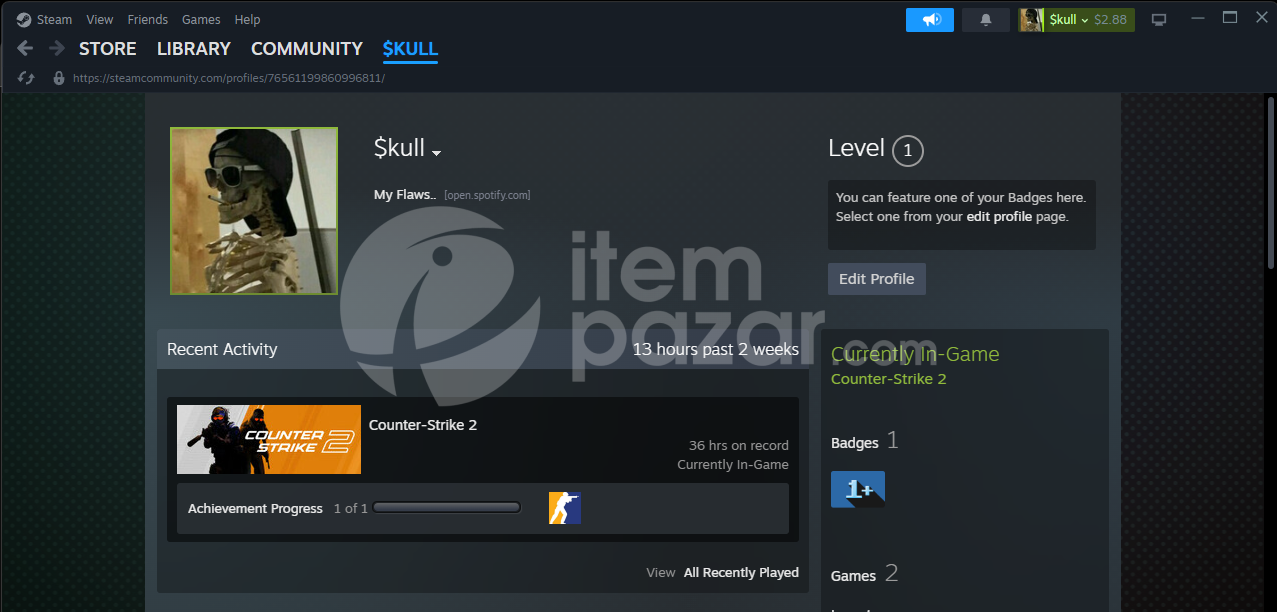Reload the page with the refresh icon
1277x612 pixels.
tap(27, 78)
